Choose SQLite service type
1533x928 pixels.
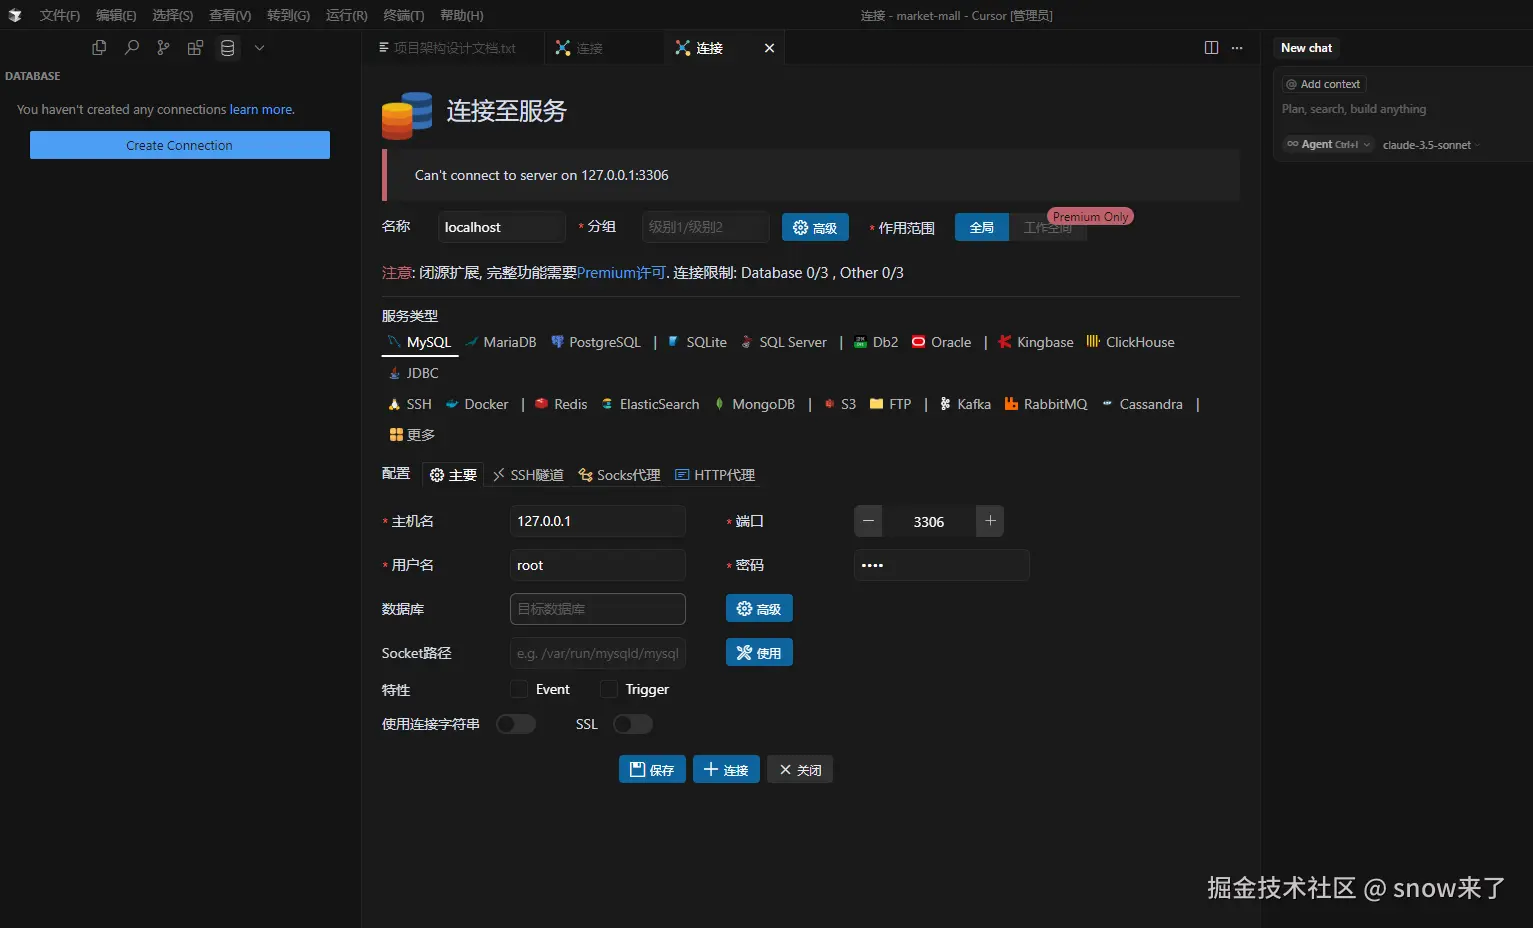pyautogui.click(x=697, y=342)
